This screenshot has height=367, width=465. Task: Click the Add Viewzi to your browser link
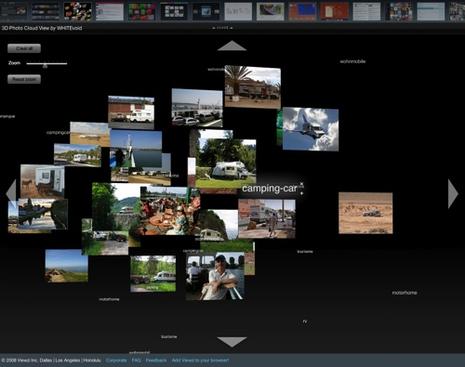click(x=200, y=360)
